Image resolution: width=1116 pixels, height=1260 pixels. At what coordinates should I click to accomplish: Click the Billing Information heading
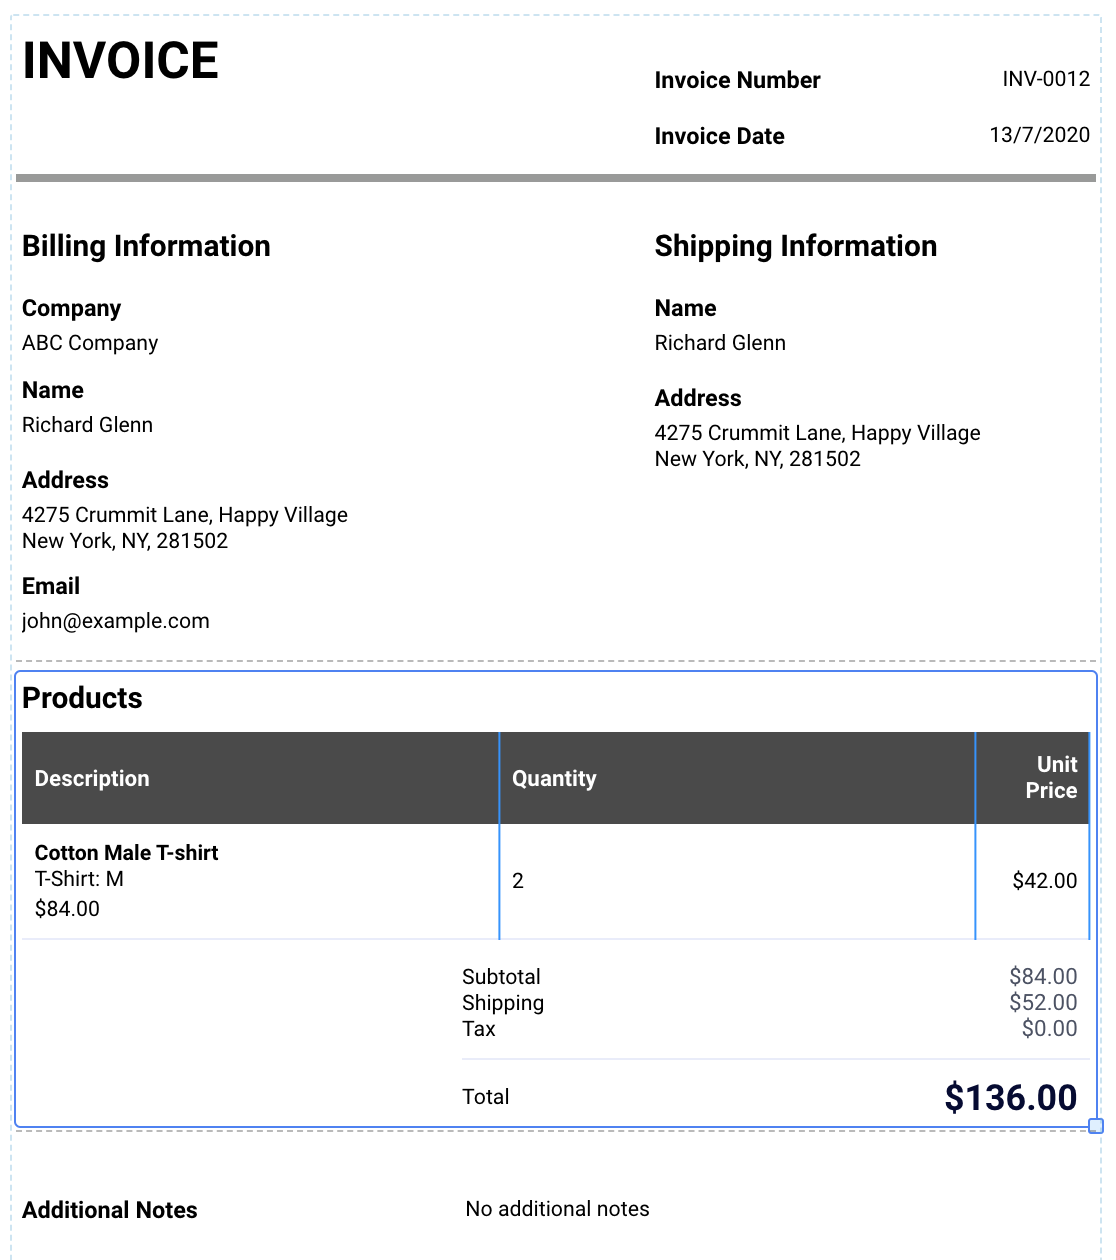click(x=146, y=246)
